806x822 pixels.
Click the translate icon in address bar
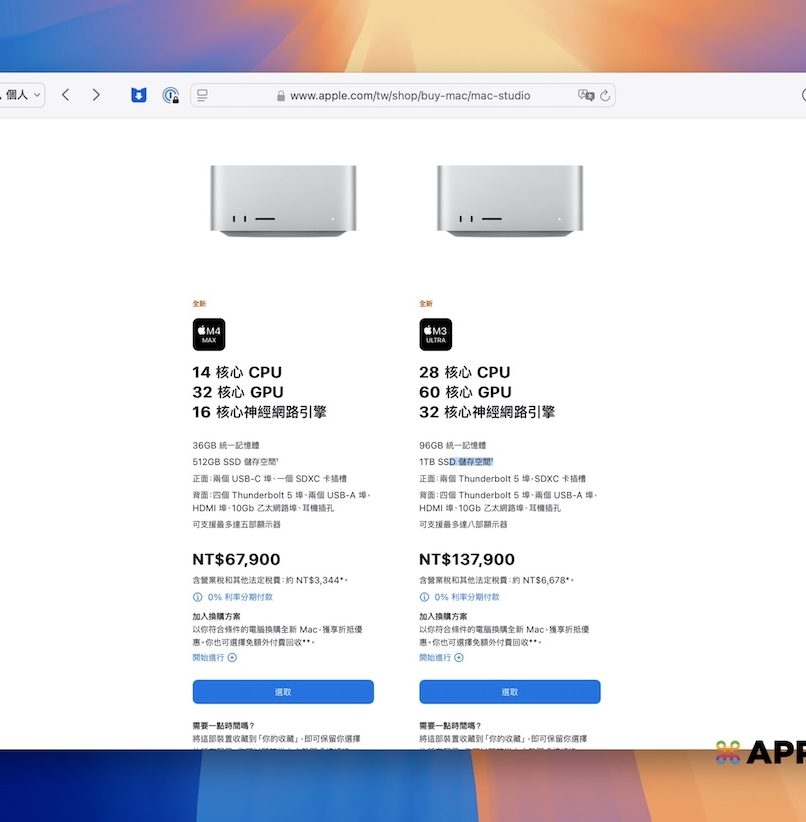point(586,95)
